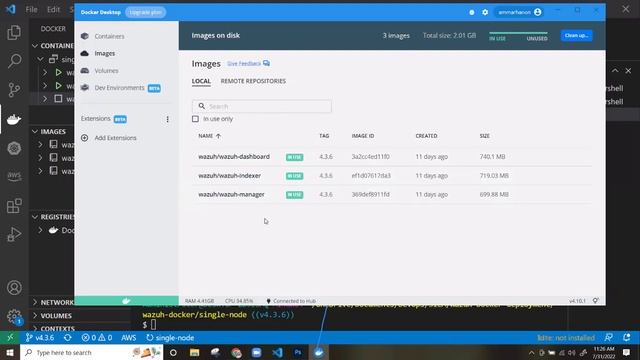The height and width of the screenshot is (360, 640).
Task: Select the wazuh/wazuh-manager image row
Action: 392,194
